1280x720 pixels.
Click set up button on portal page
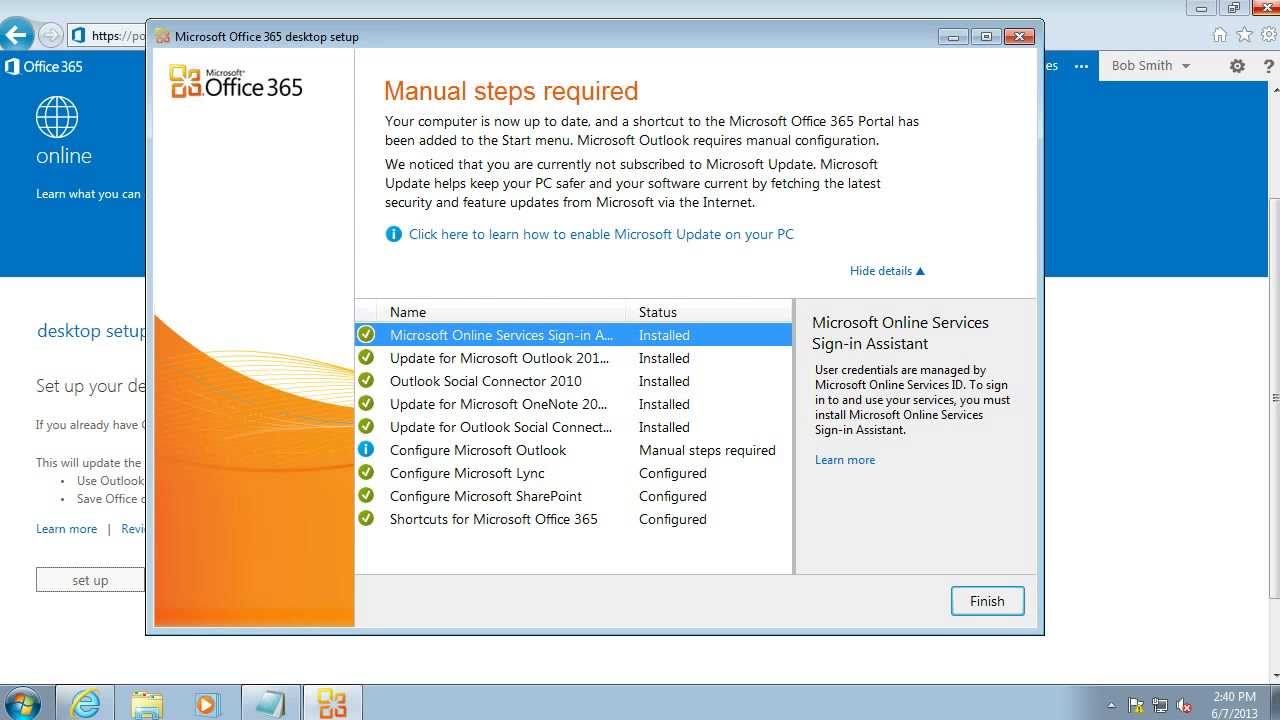90,580
